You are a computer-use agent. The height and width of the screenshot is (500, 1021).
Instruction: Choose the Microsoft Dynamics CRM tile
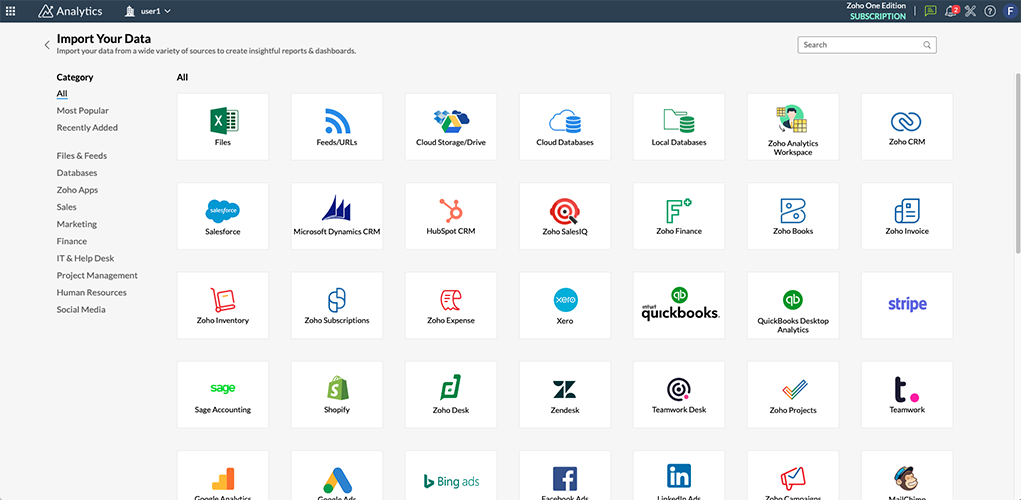[337, 216]
